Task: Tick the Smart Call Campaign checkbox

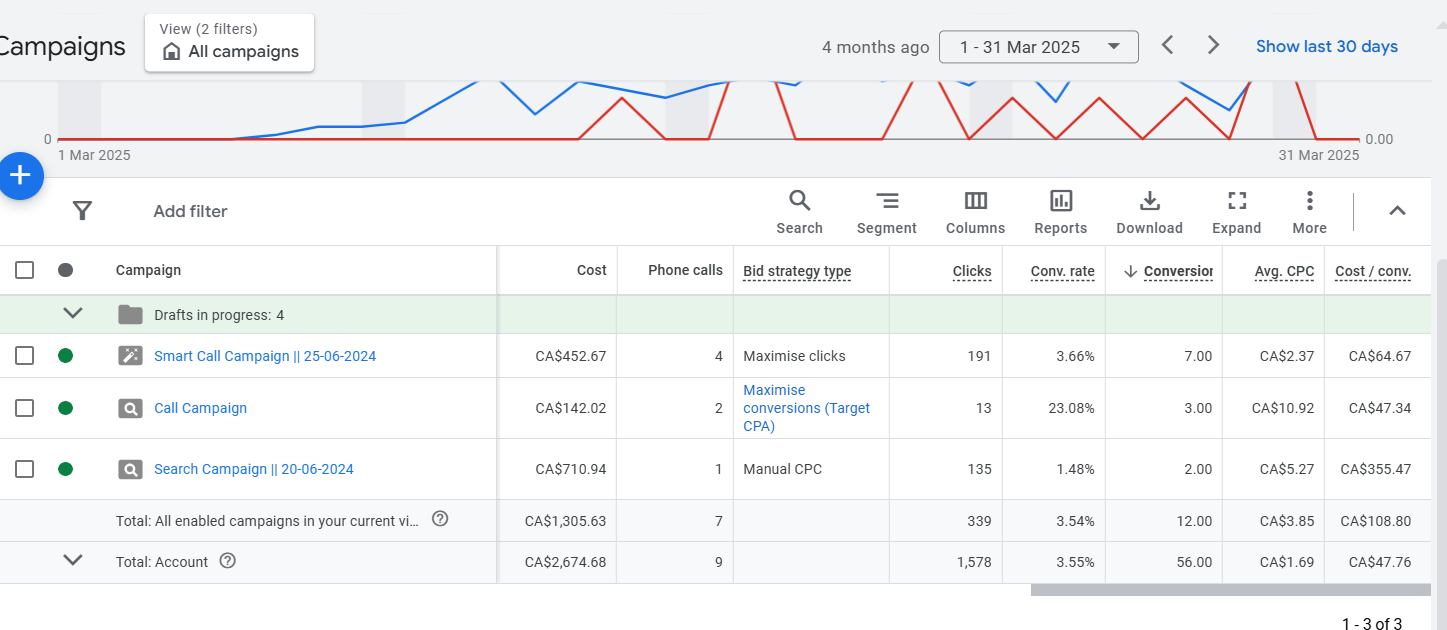Action: (x=25, y=356)
